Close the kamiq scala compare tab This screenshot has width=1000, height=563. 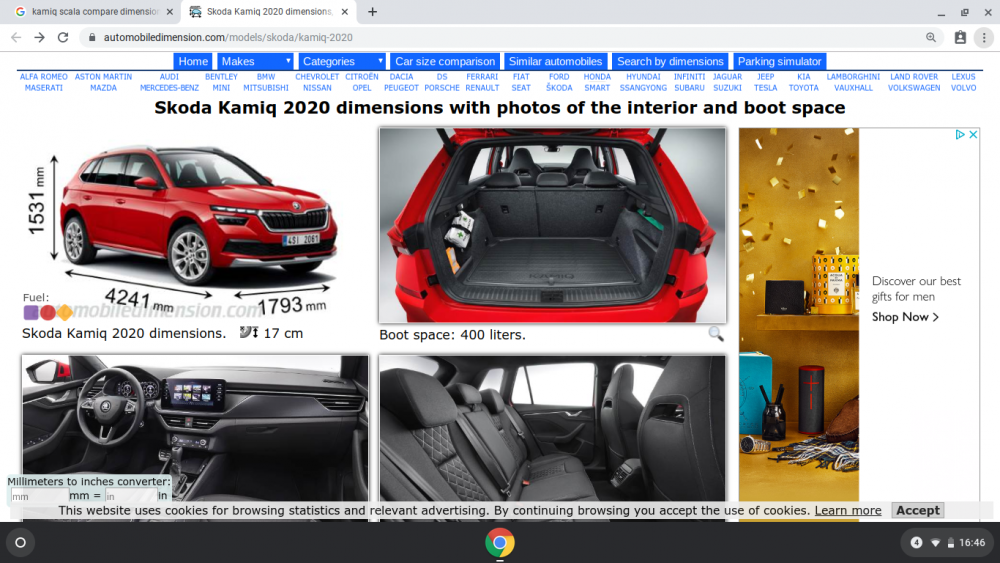(x=170, y=11)
